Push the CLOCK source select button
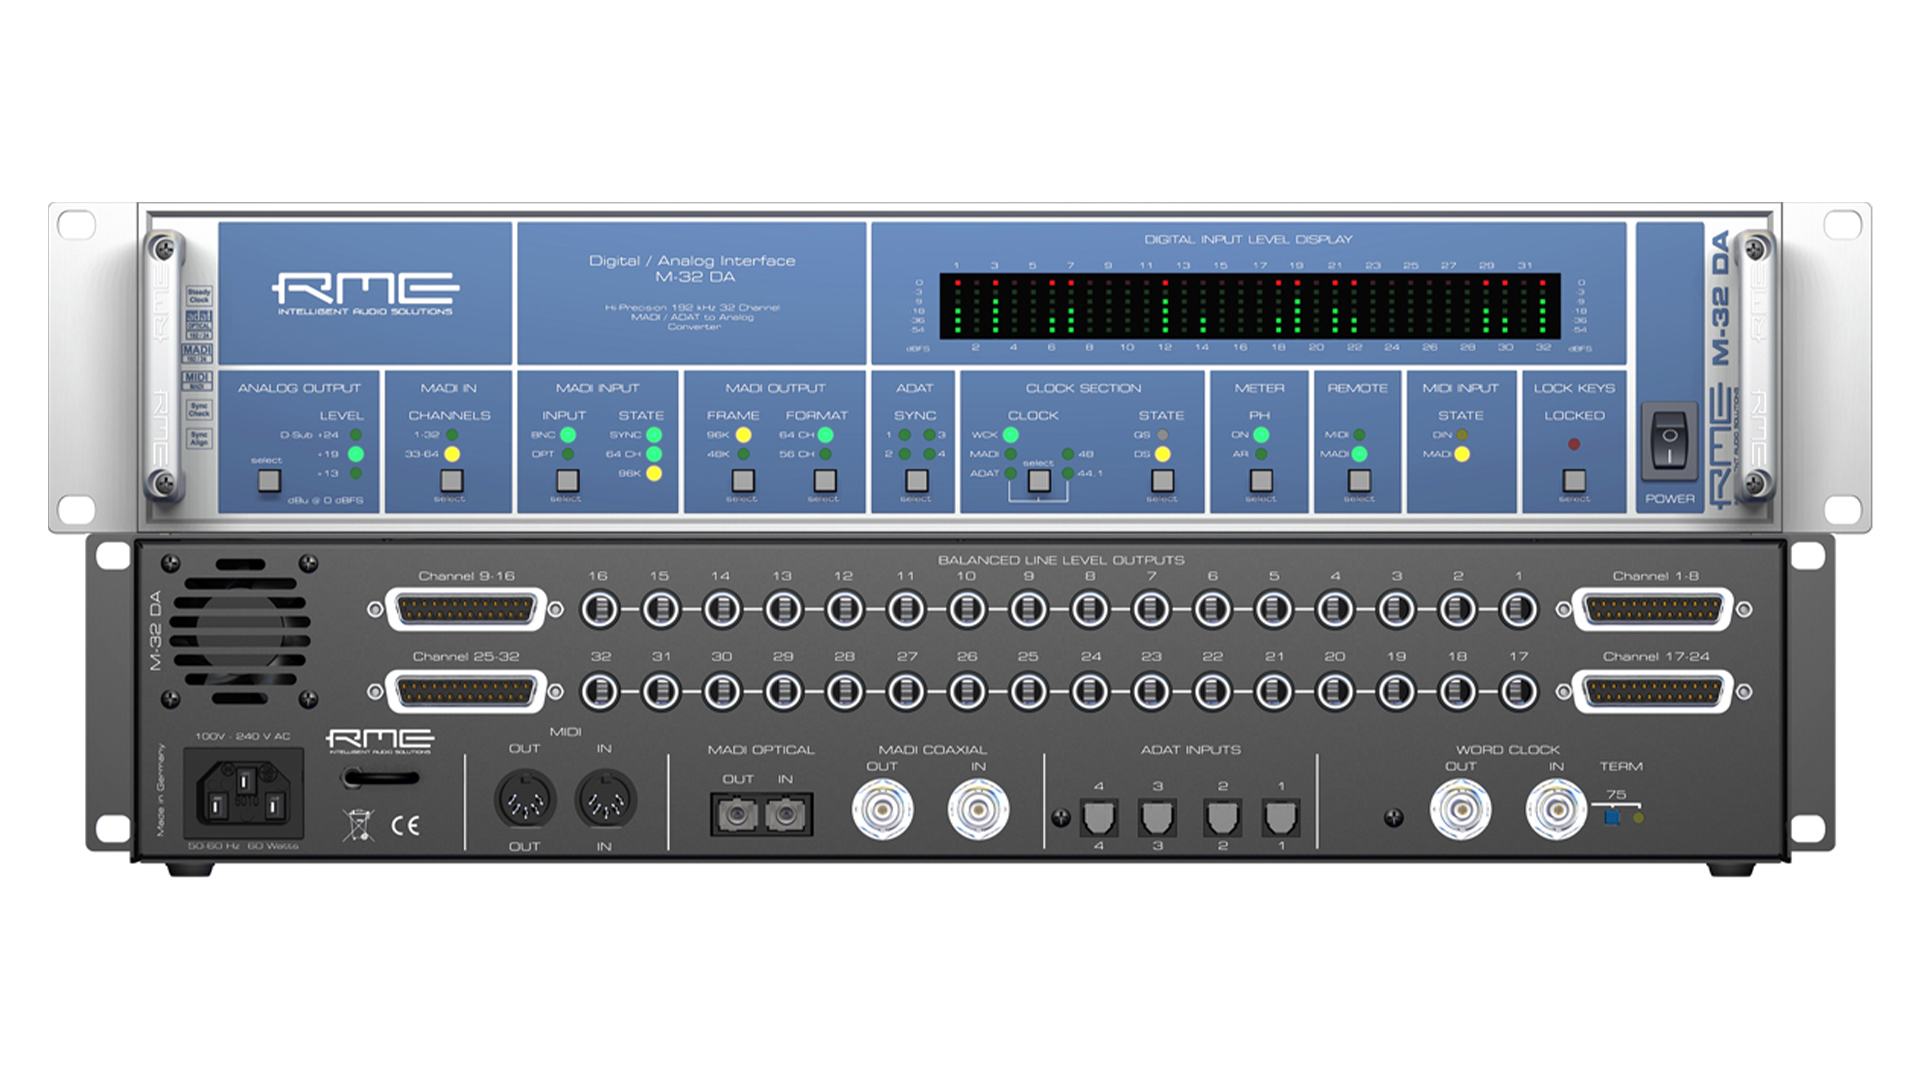The image size is (1920, 1080). [1039, 481]
